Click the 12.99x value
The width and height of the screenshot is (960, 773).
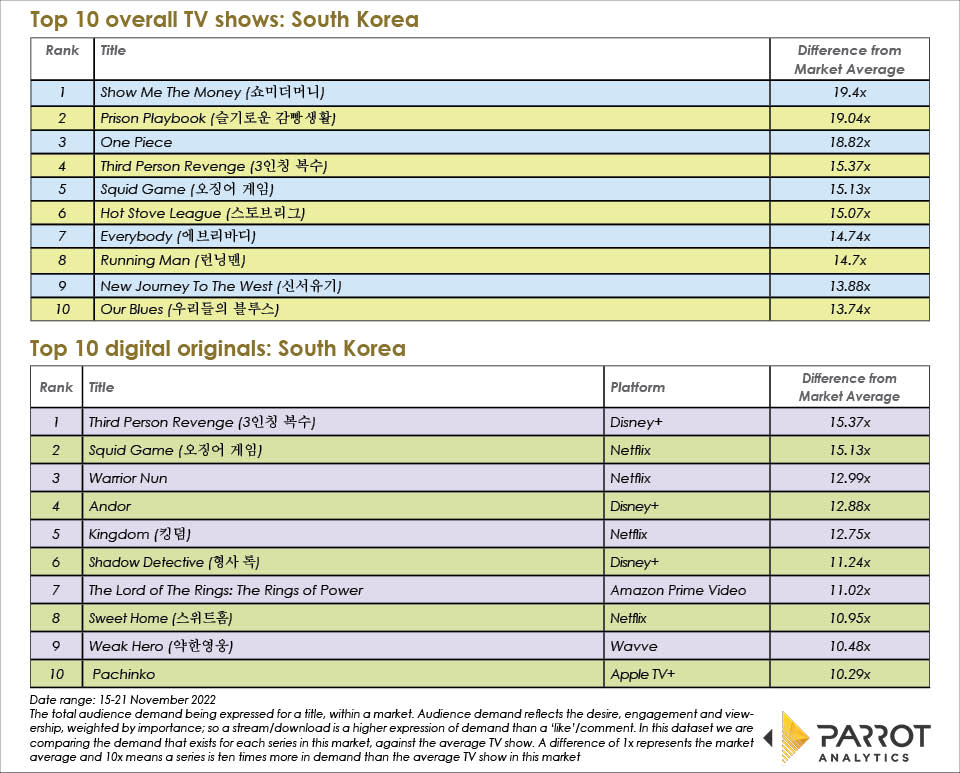point(850,478)
